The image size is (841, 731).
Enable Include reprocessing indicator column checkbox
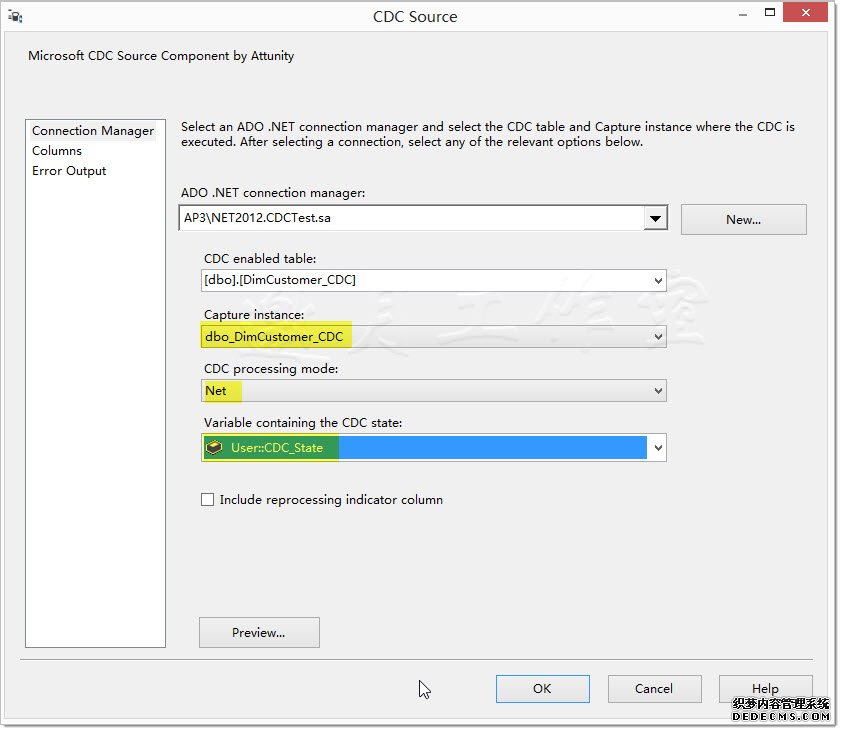(x=208, y=500)
